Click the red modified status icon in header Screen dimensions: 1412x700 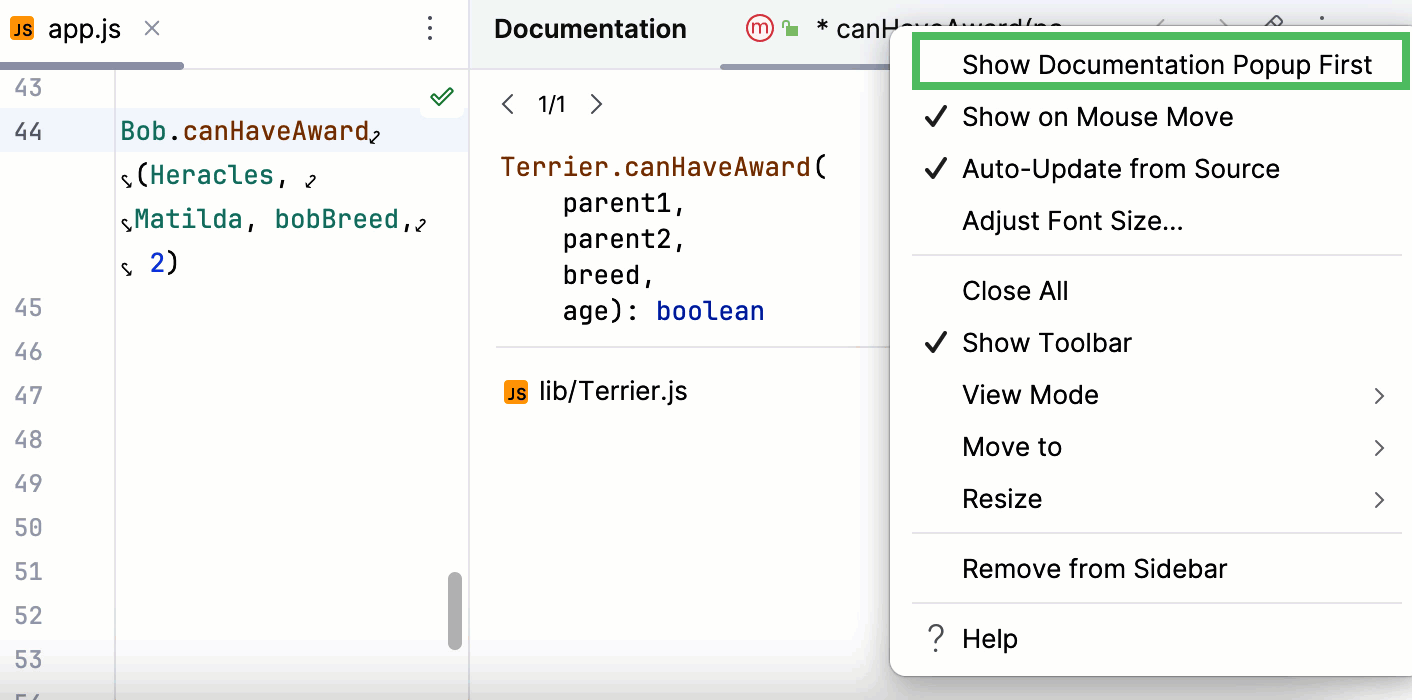point(759,28)
